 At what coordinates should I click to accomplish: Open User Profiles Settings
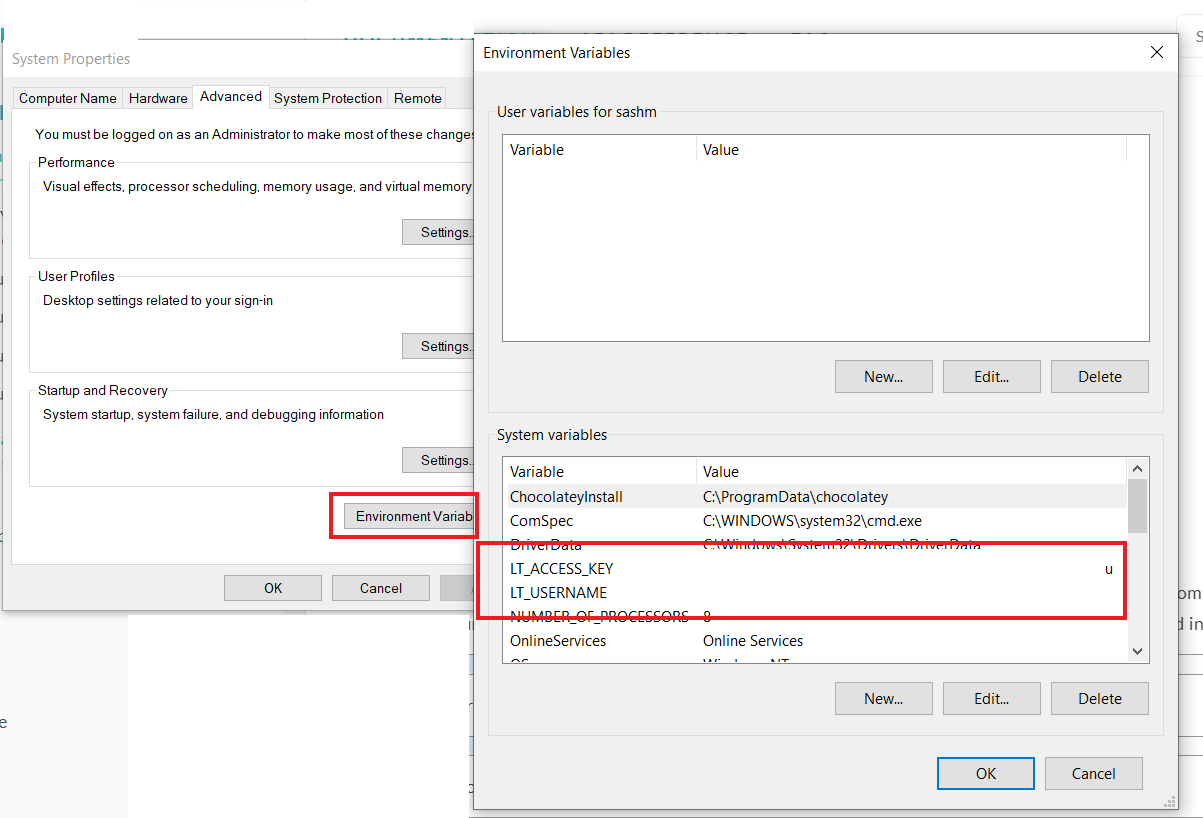pos(440,346)
